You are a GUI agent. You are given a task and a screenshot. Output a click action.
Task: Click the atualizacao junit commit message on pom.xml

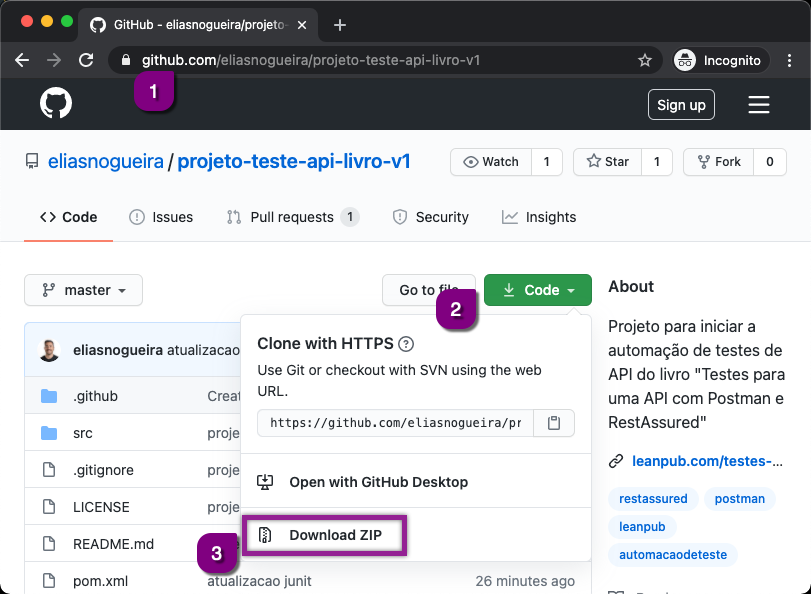pos(259,581)
